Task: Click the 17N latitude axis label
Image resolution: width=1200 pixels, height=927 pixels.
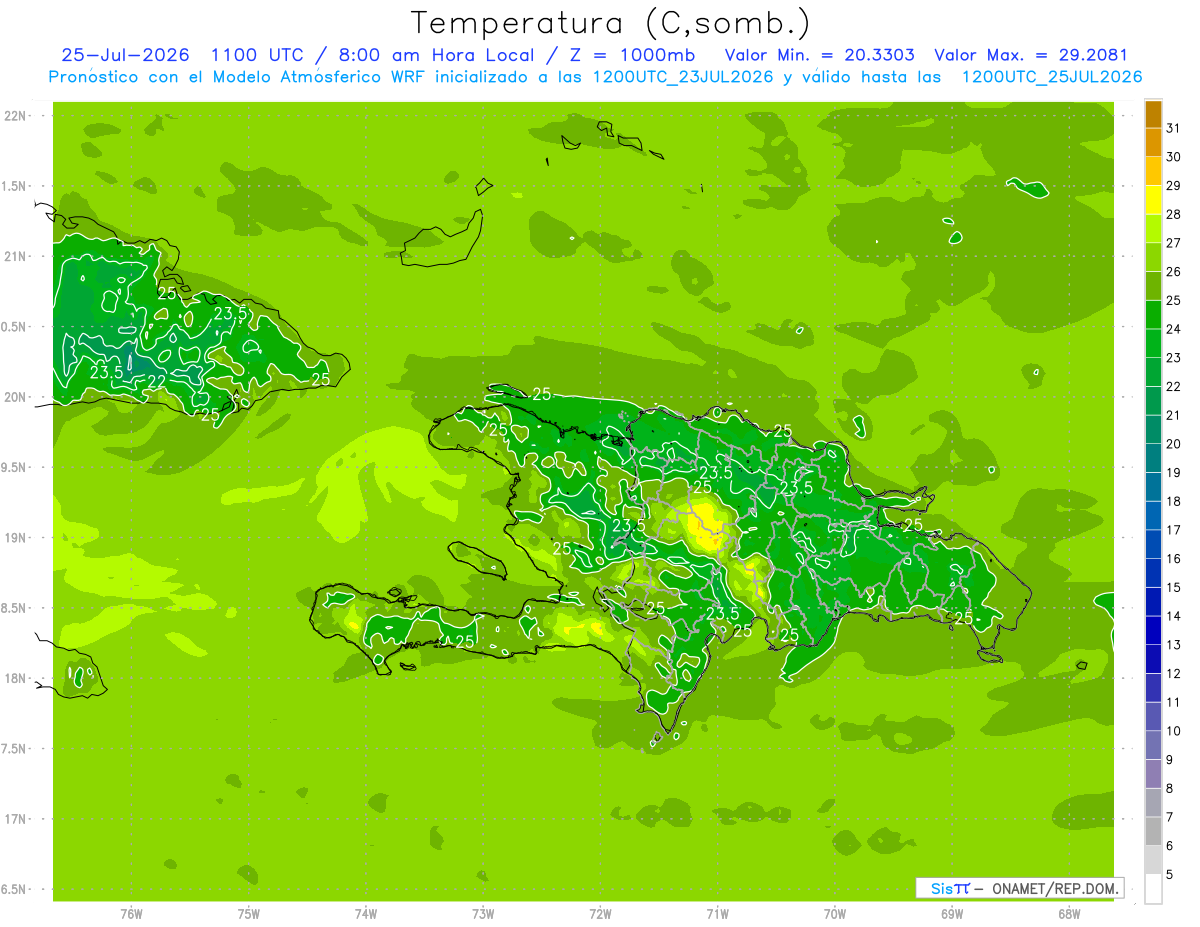Action: (16, 819)
